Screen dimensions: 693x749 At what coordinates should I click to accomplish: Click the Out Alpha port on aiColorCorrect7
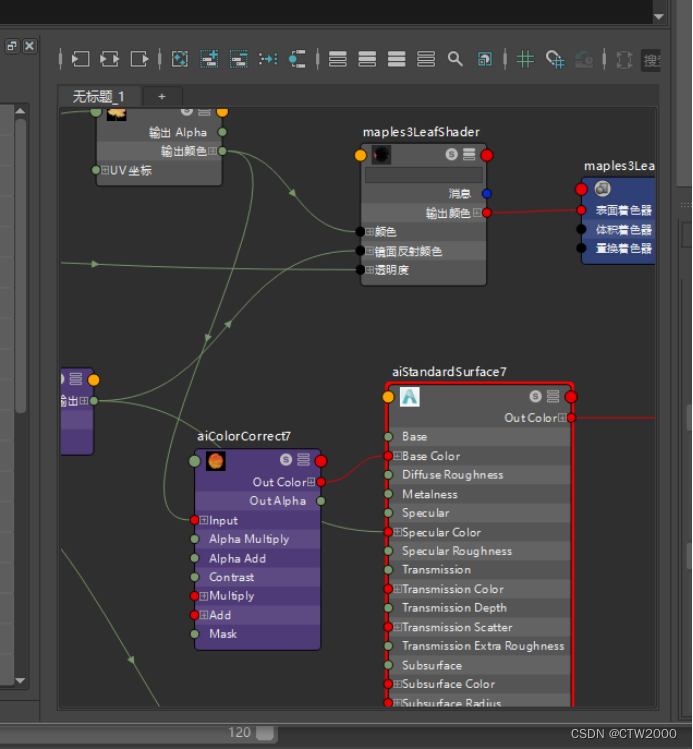[321, 501]
